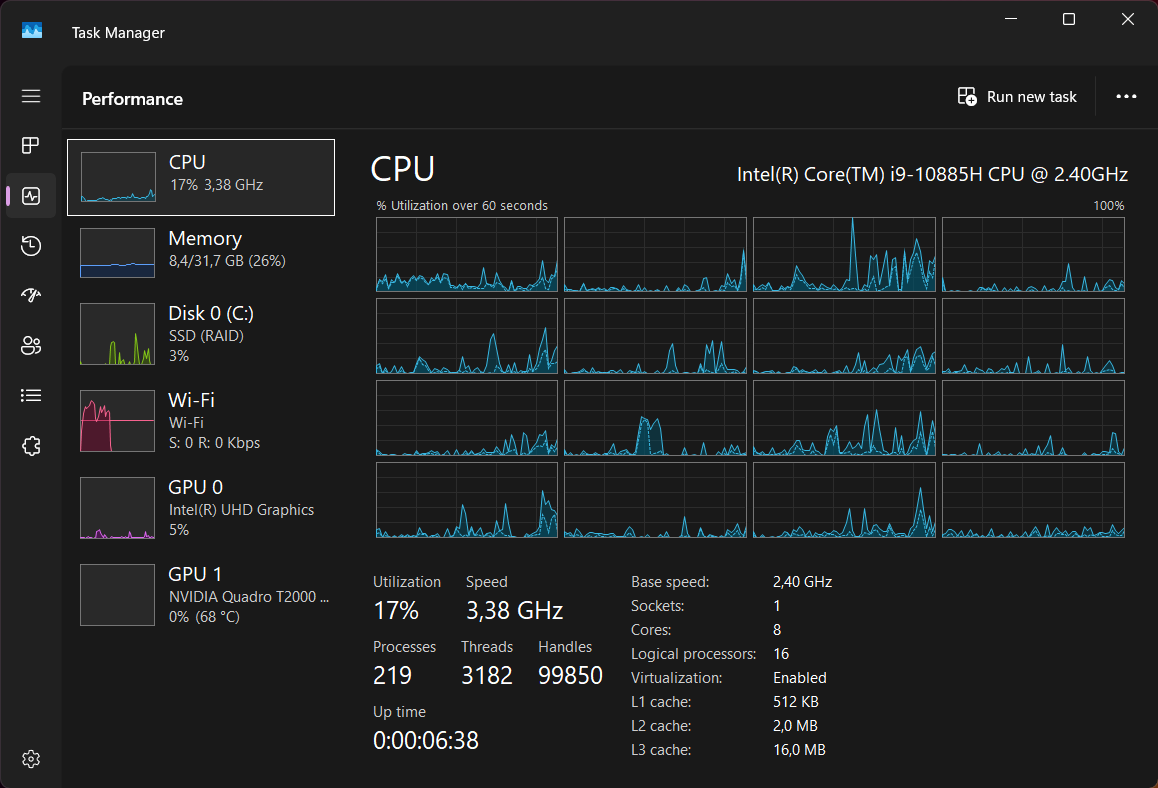The height and width of the screenshot is (788, 1158).
Task: Click the Run new task button
Action: pyautogui.click(x=1017, y=97)
